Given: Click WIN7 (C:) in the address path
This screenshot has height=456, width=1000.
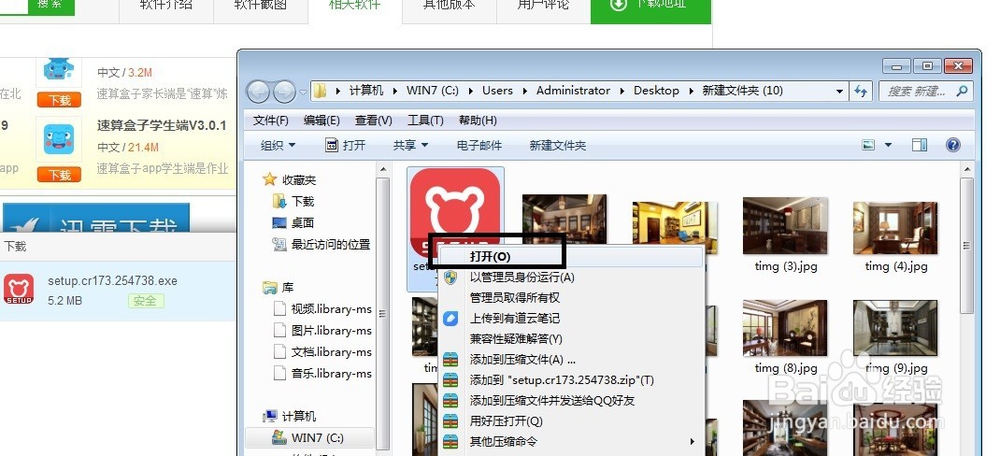Looking at the screenshot, I should pyautogui.click(x=432, y=91).
